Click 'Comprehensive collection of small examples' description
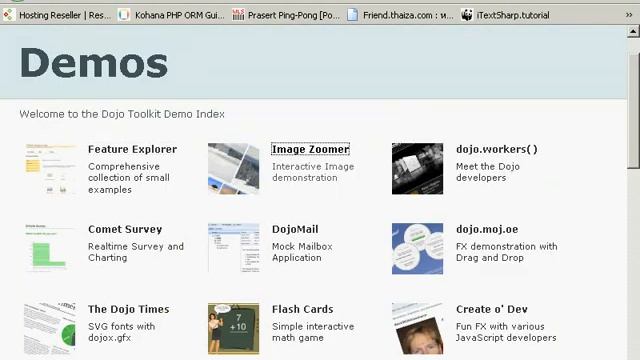This screenshot has width=640, height=360. point(129,178)
